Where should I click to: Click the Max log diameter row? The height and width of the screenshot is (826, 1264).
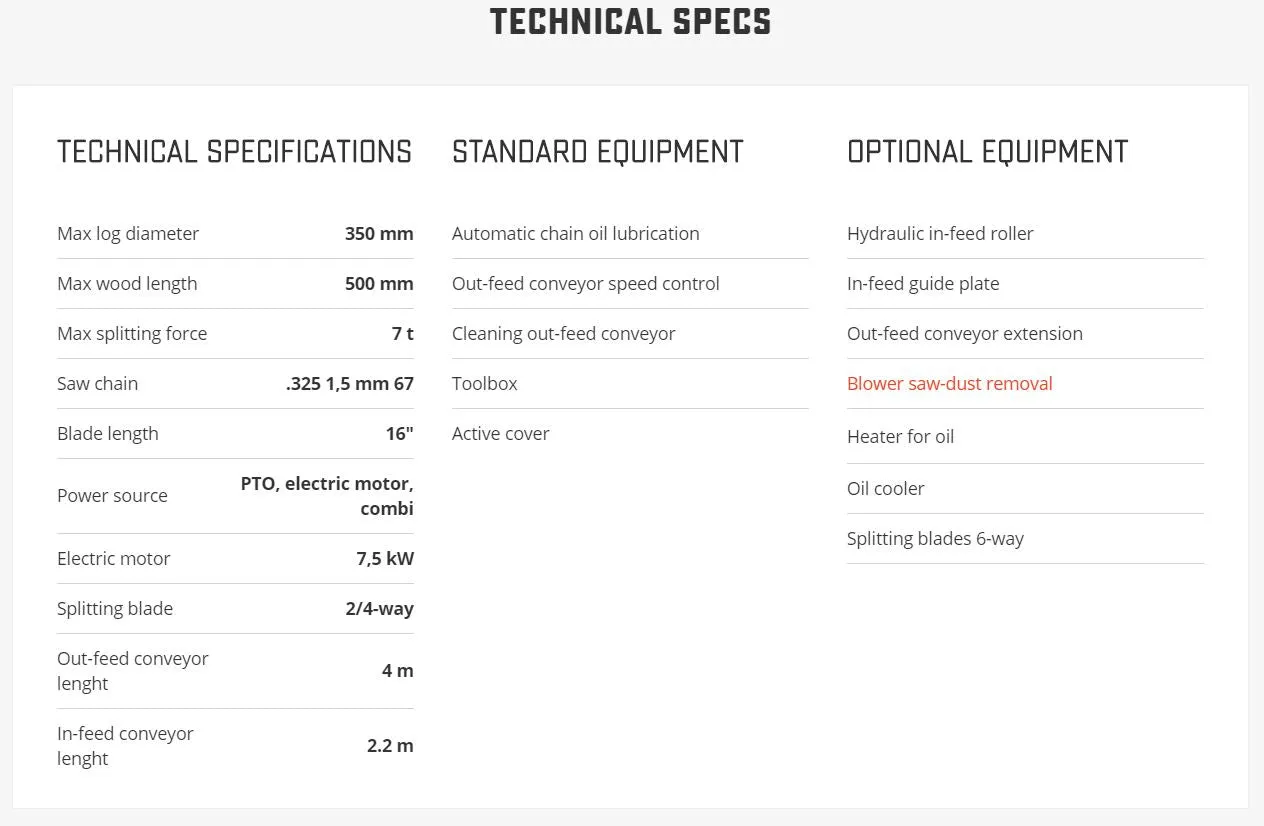pos(235,233)
